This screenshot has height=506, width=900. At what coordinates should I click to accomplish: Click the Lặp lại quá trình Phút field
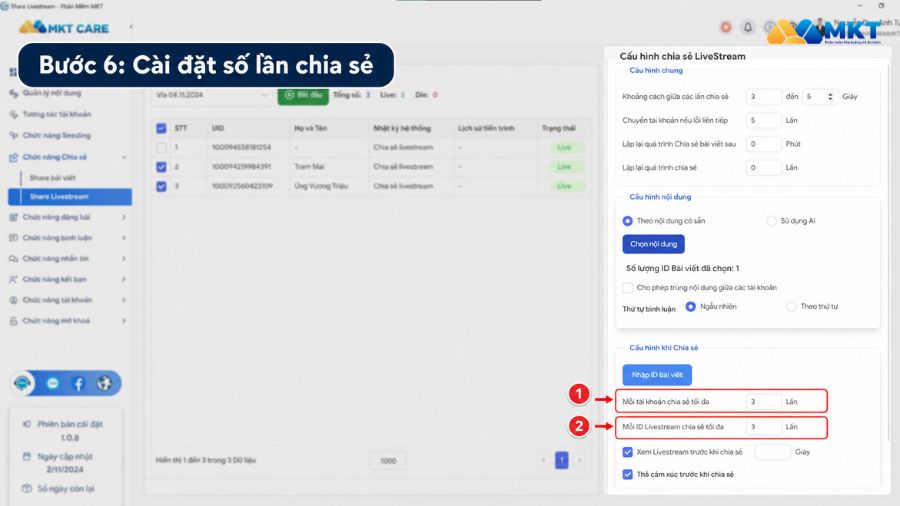point(764,144)
